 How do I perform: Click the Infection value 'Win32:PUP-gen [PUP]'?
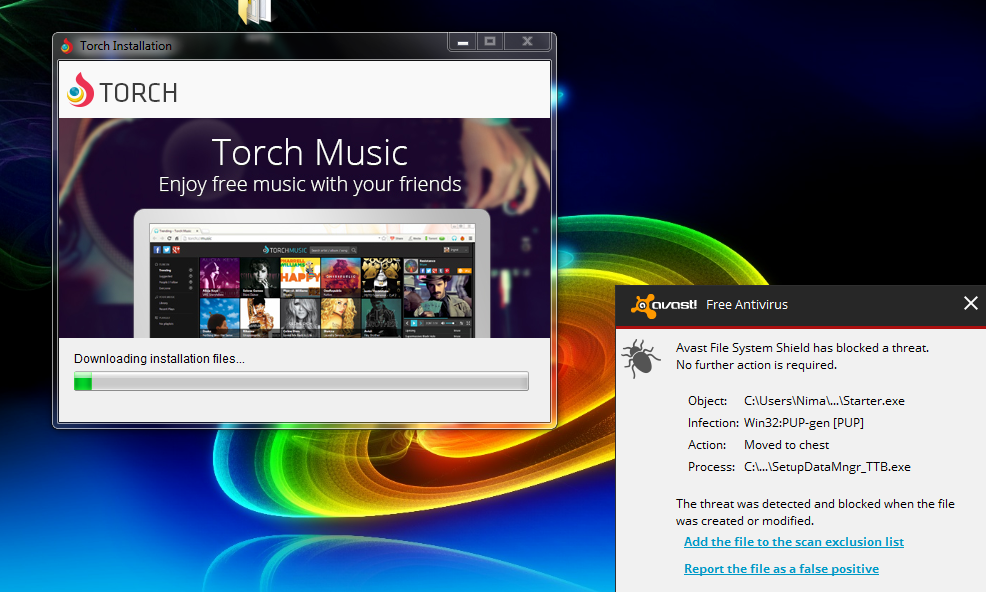(x=804, y=423)
